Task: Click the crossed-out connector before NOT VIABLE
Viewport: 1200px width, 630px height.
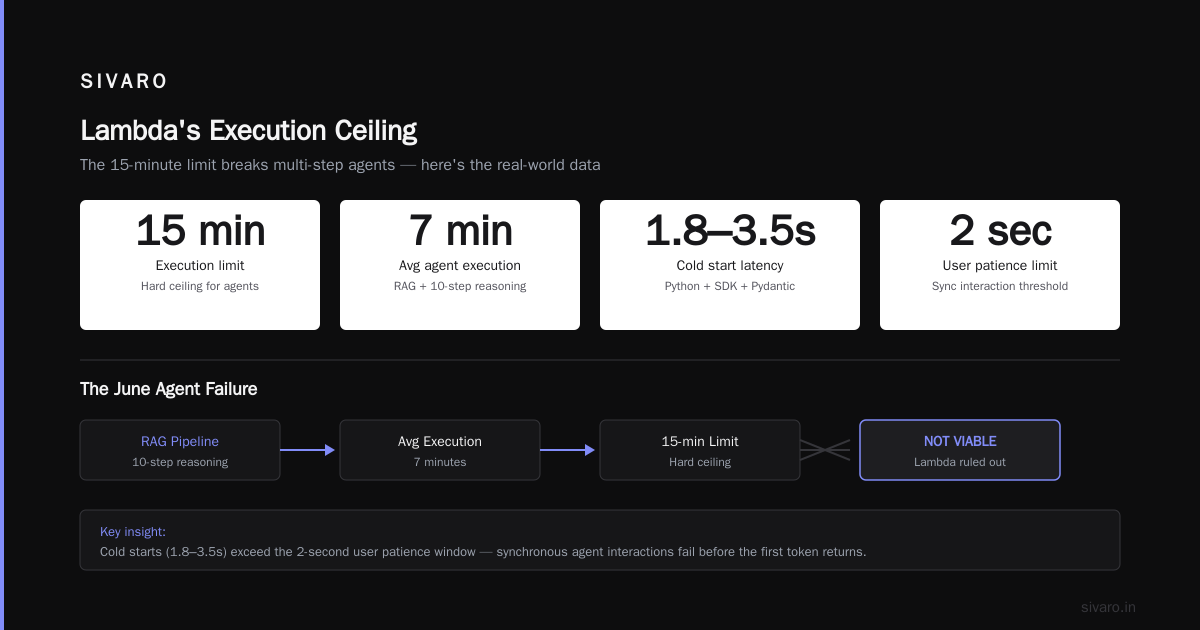Action: tap(825, 450)
